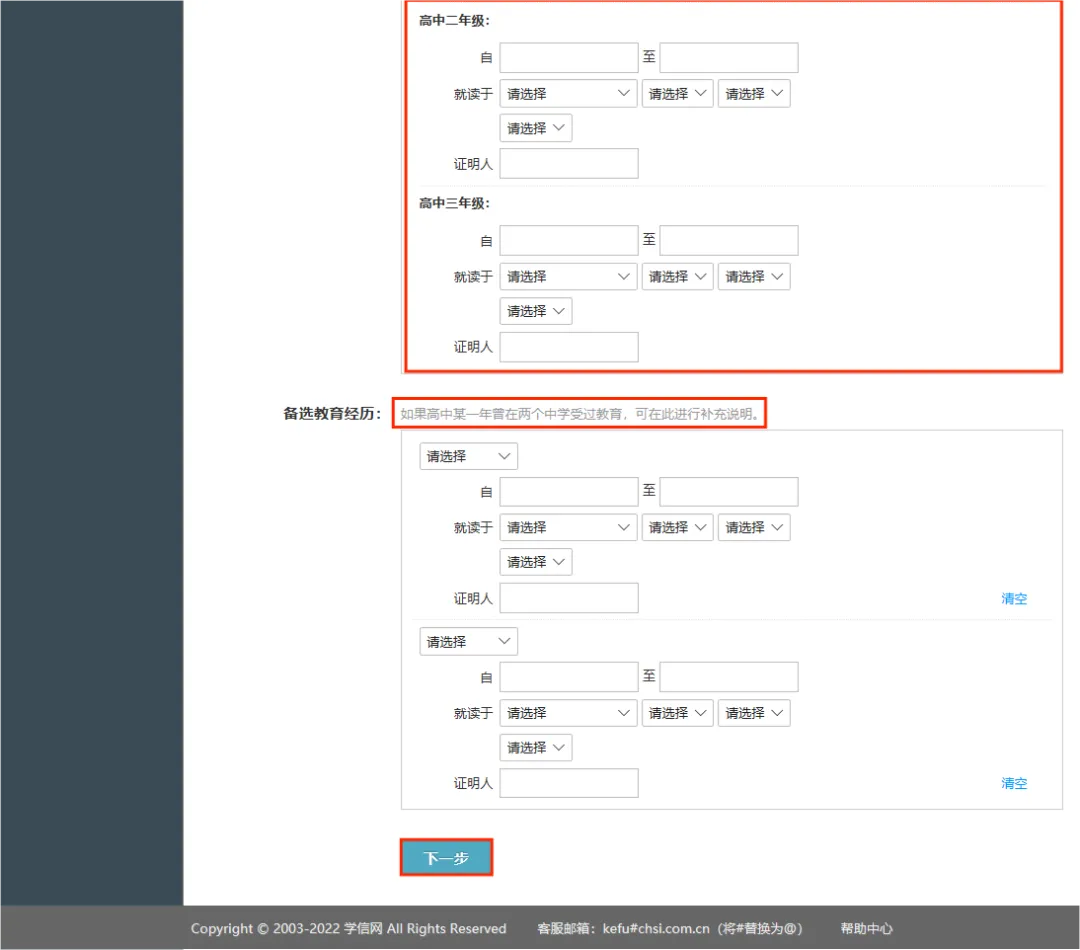Open the dropdown below 就读于 in 高中三年级
This screenshot has width=1080, height=950.
(x=536, y=311)
